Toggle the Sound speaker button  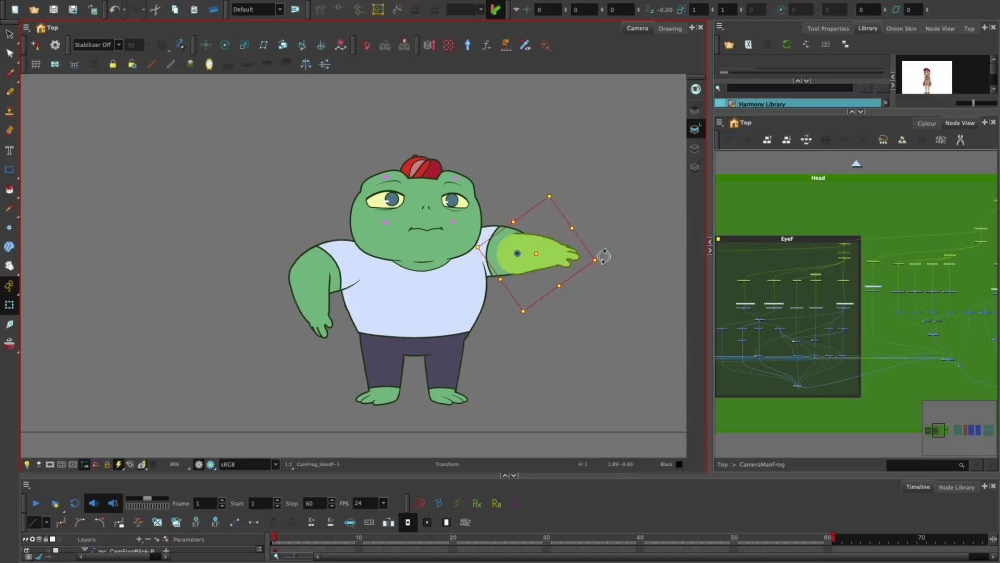(x=94, y=504)
